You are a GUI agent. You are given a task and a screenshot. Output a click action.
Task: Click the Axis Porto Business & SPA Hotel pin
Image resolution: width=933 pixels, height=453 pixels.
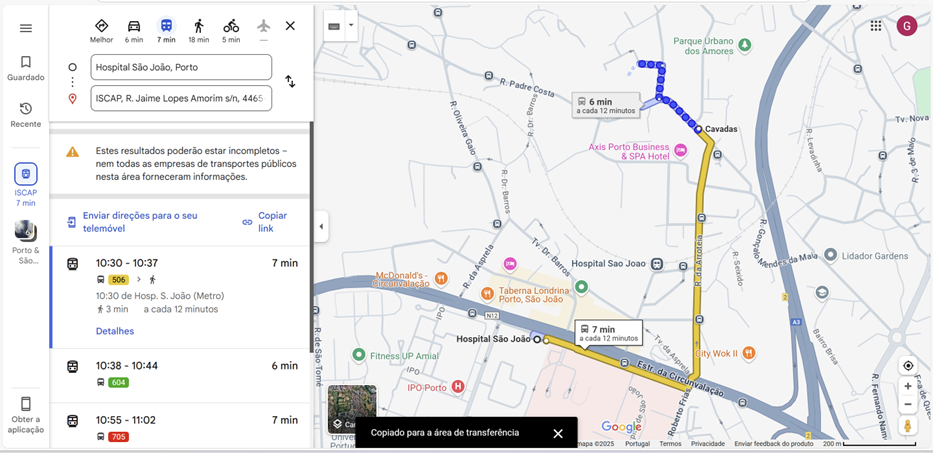(x=681, y=151)
